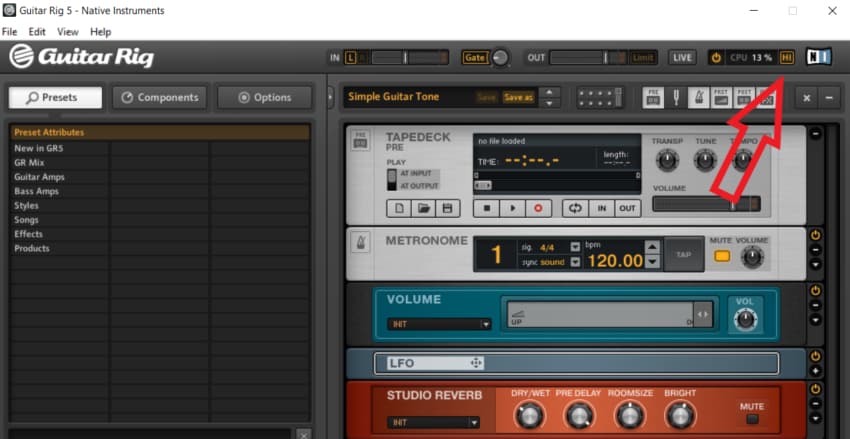Image resolution: width=850 pixels, height=439 pixels.
Task: Enable the noise Gate button
Action: pos(474,58)
